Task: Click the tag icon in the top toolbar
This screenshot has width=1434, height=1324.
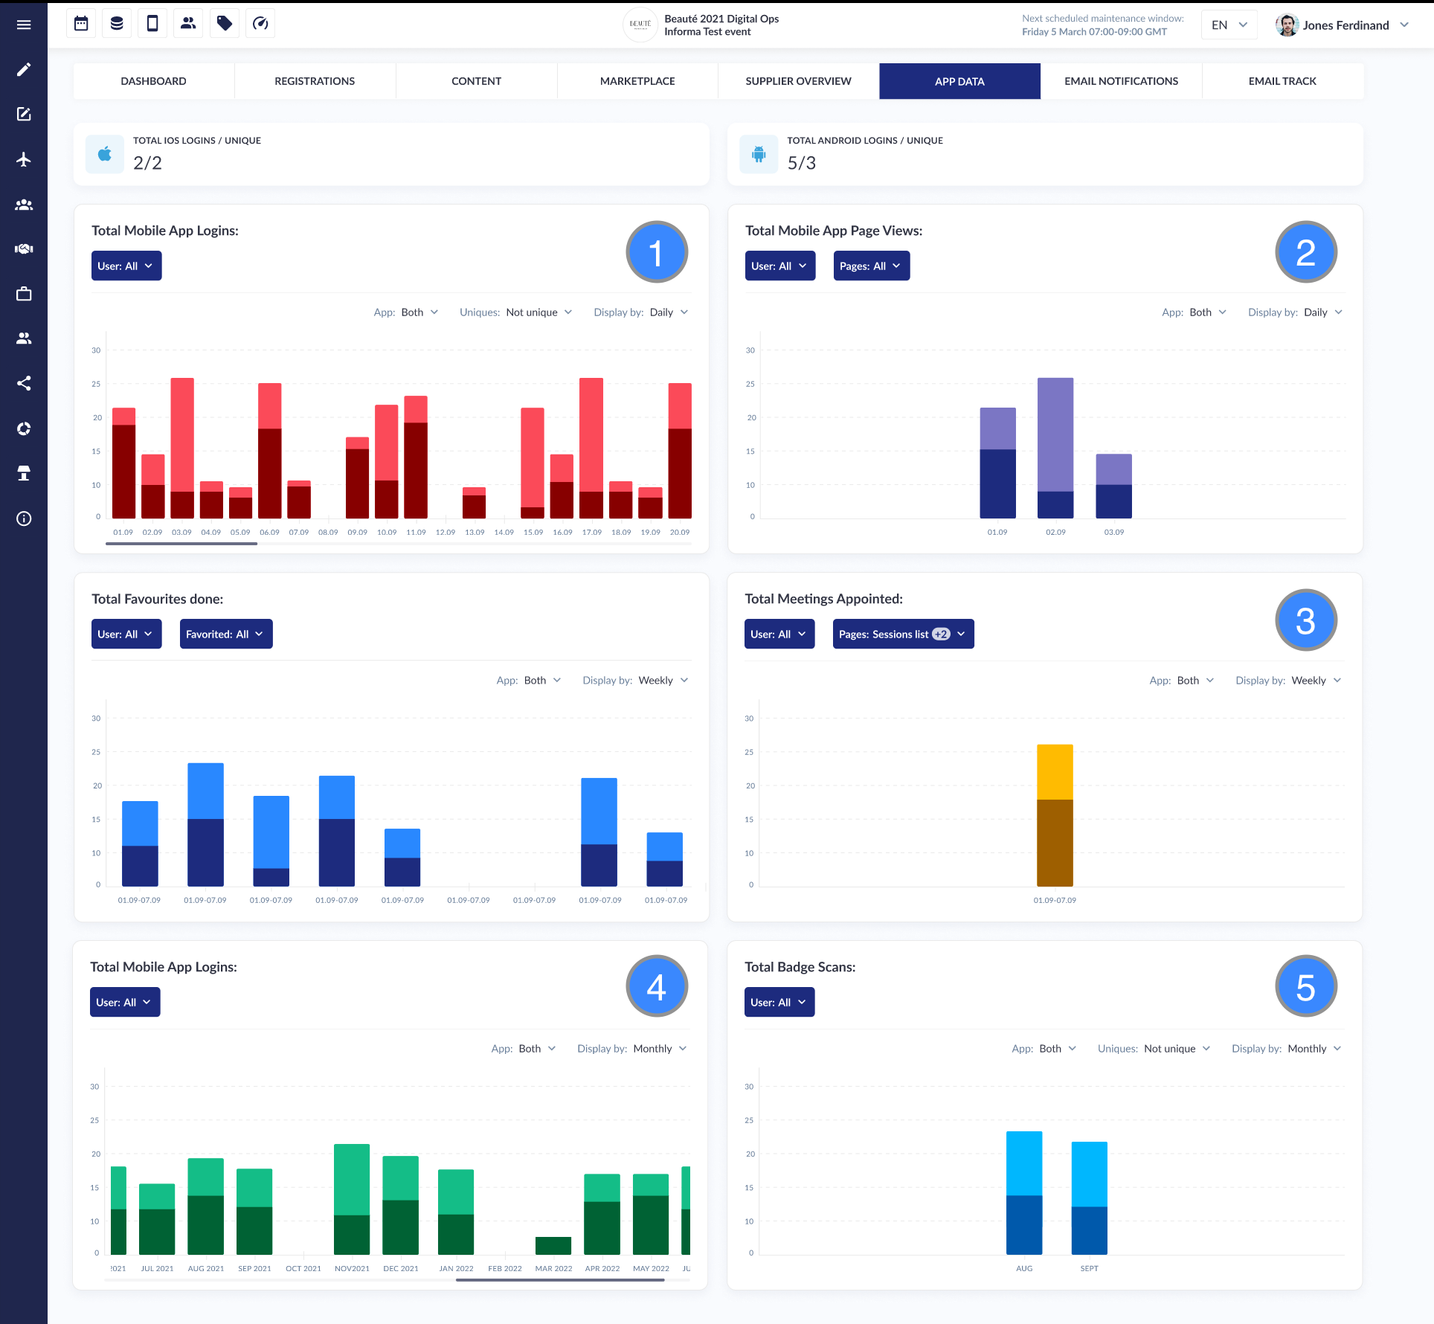Action: pyautogui.click(x=224, y=23)
